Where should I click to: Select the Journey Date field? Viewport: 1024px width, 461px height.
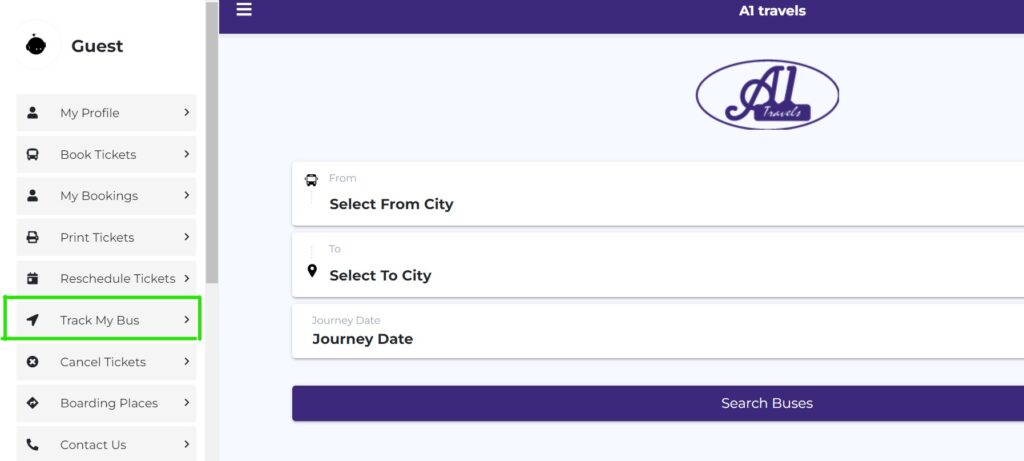[x=658, y=331]
